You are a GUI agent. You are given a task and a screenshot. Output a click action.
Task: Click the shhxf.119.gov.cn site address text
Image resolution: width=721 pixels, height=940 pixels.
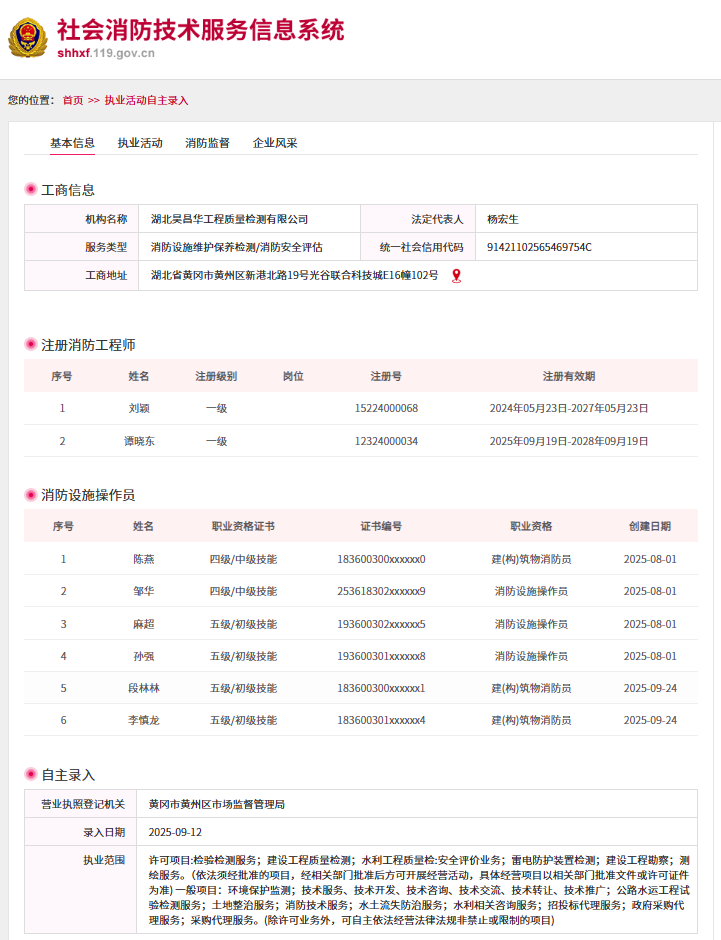(106, 54)
